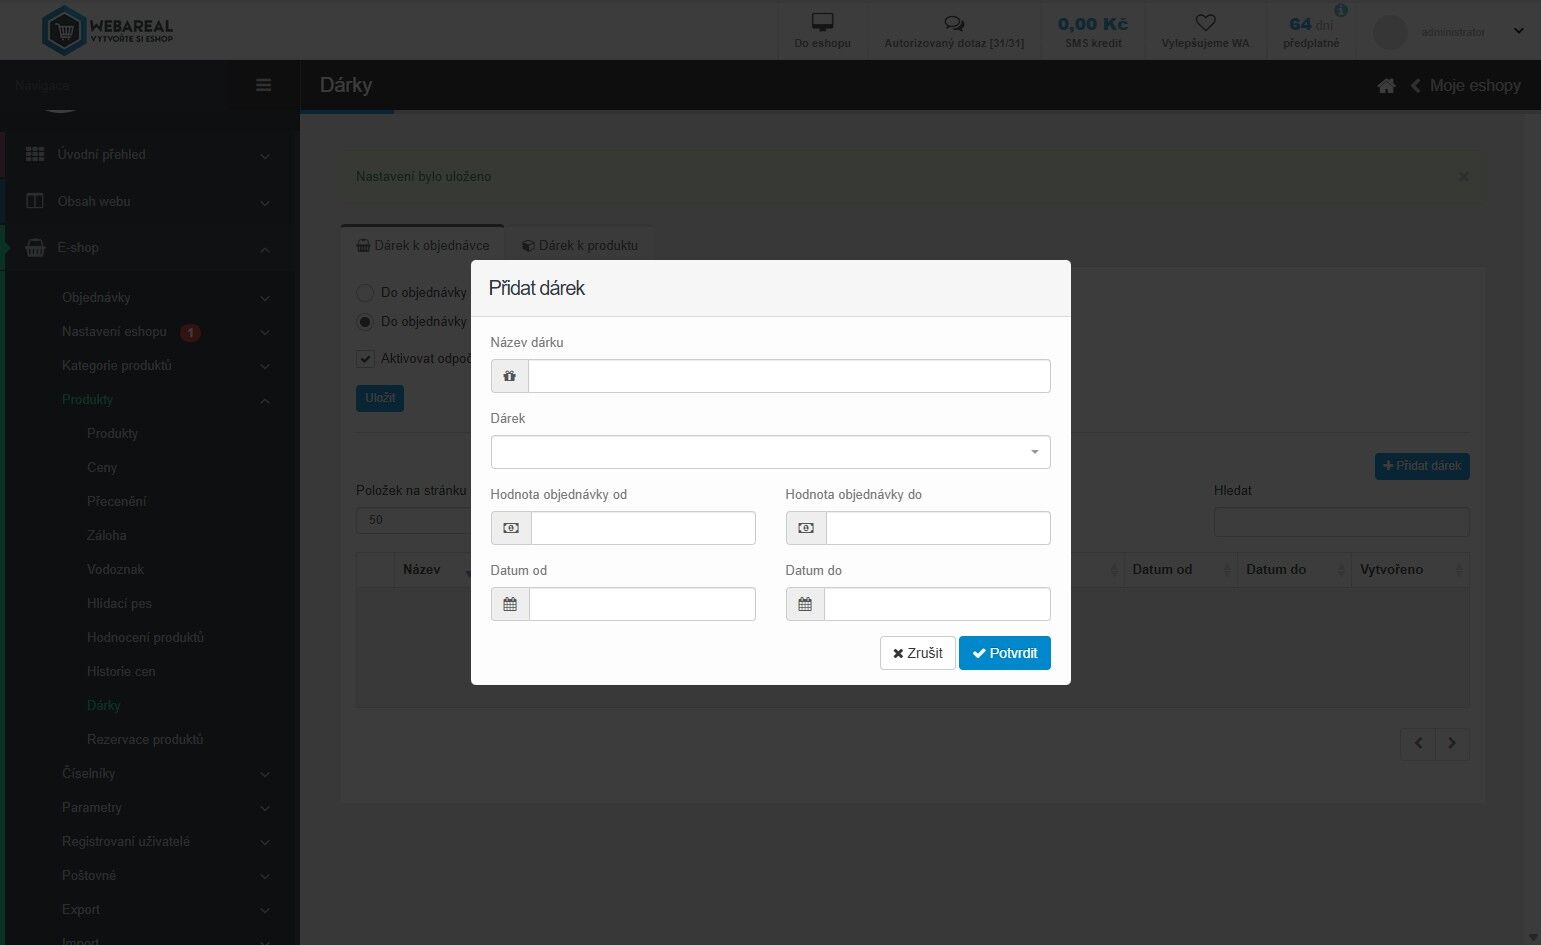
Task: Click the Obsah webu book icon
Action: tap(35, 201)
